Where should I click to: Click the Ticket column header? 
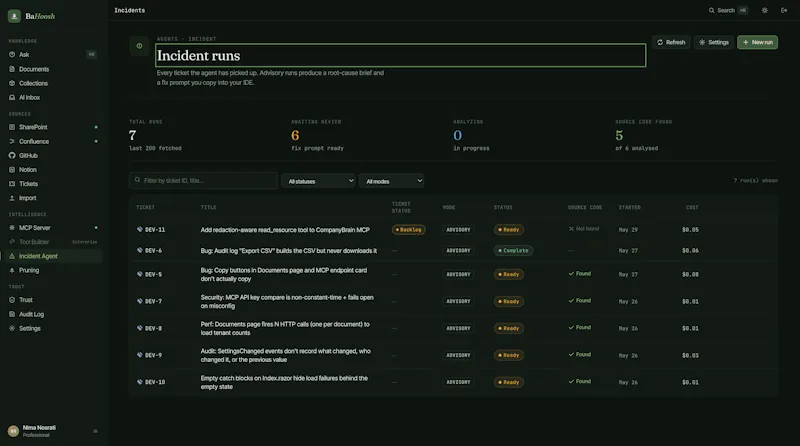click(x=145, y=208)
